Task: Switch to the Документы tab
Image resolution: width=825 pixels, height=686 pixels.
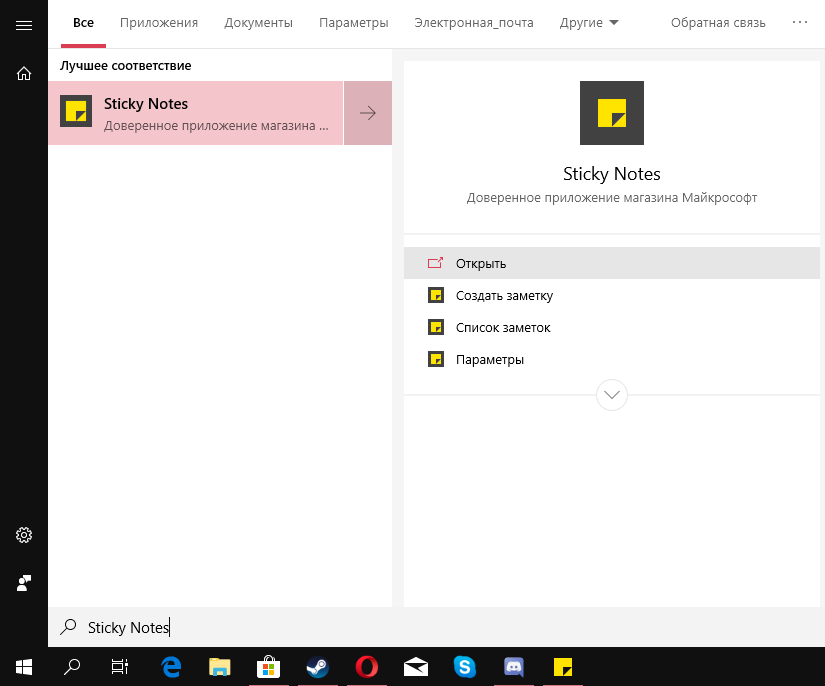Action: (258, 23)
